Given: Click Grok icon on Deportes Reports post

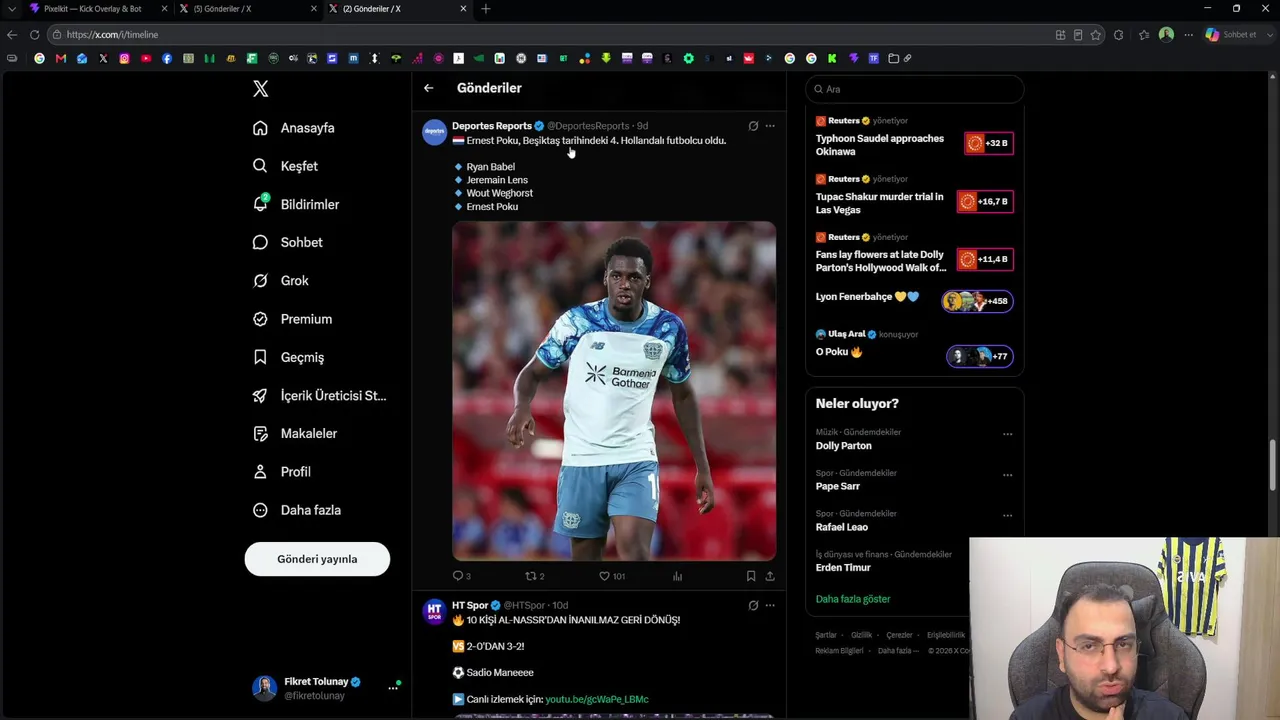Looking at the screenshot, I should coord(753,126).
